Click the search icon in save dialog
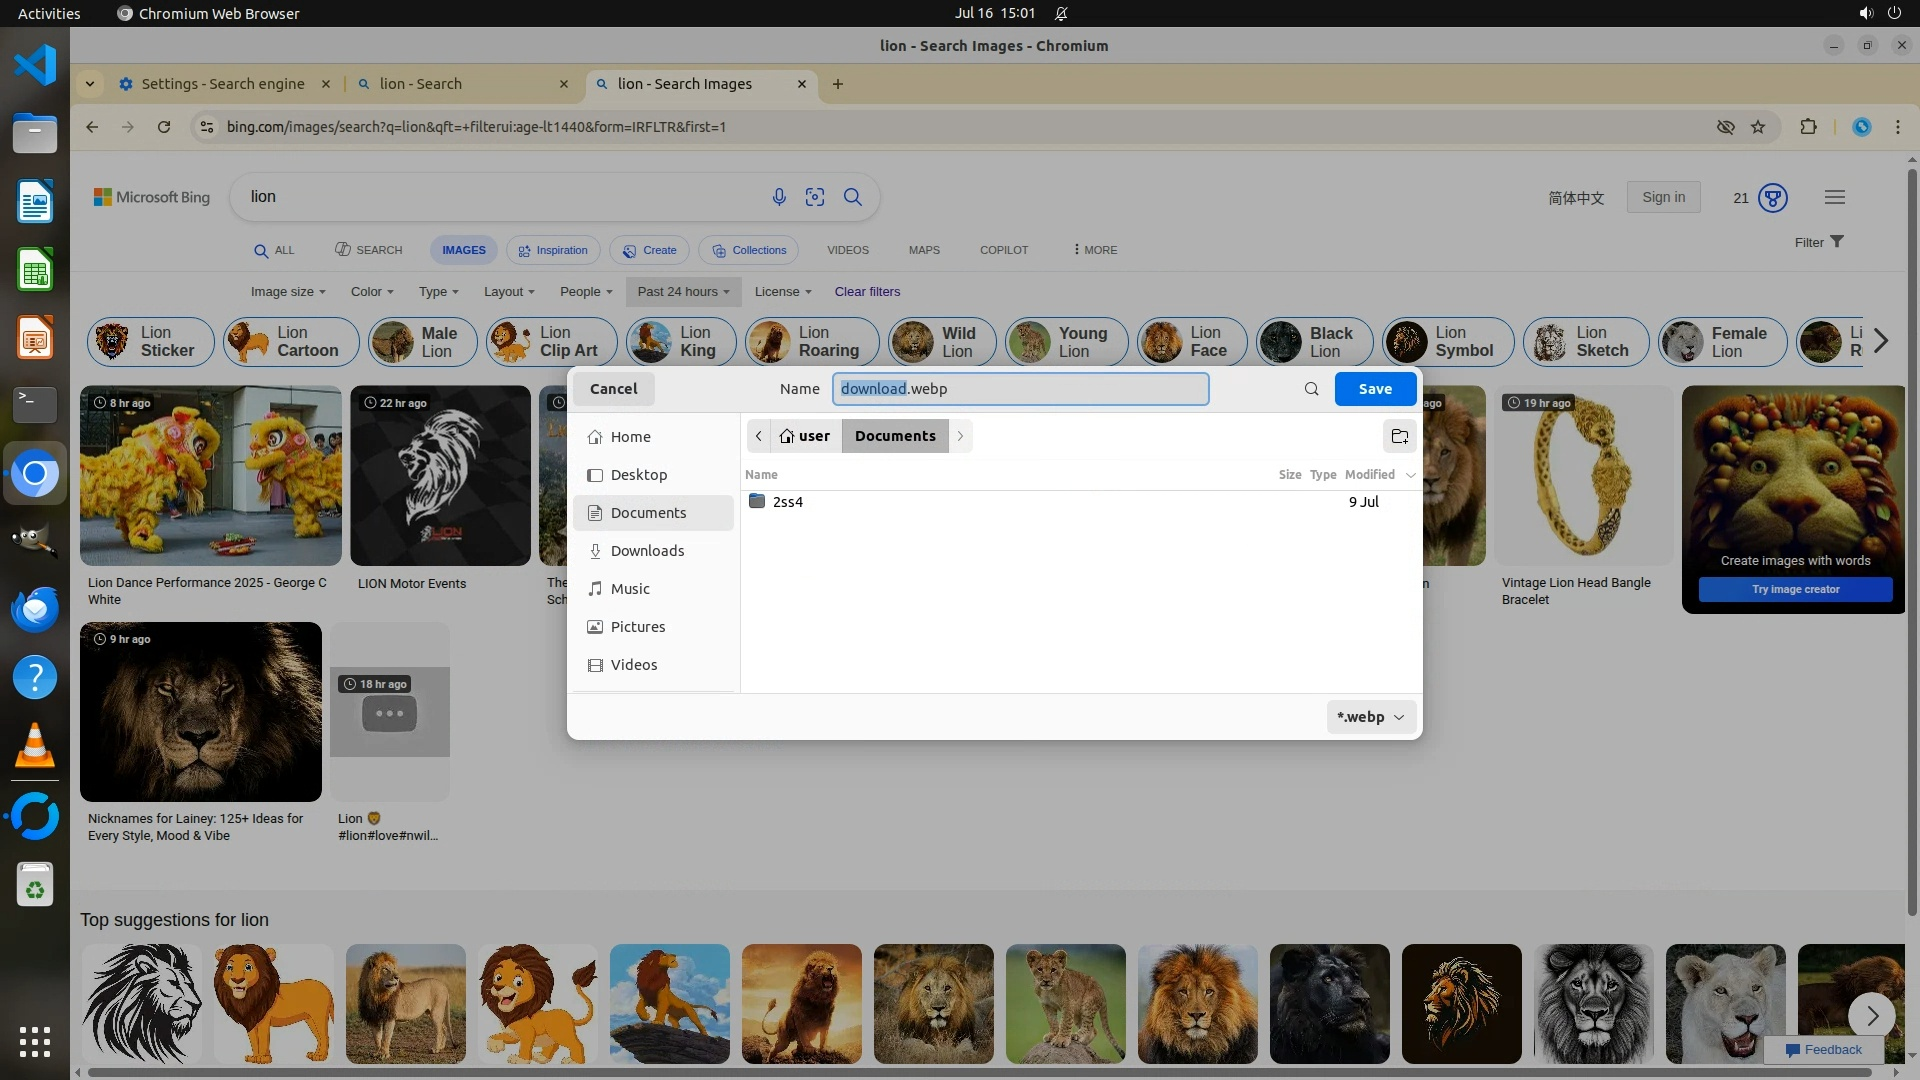 tap(1311, 389)
